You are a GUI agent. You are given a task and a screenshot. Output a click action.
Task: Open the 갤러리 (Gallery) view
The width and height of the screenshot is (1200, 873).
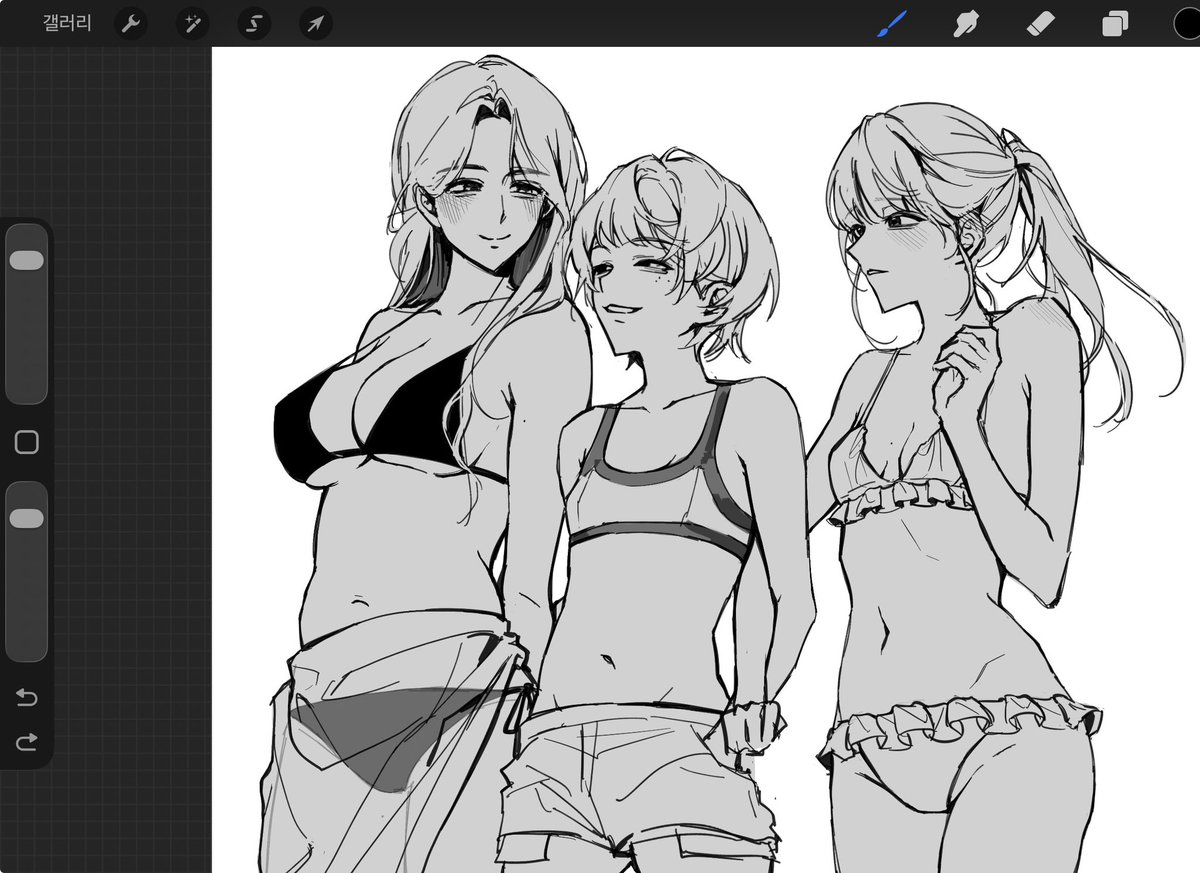pyautogui.click(x=67, y=23)
